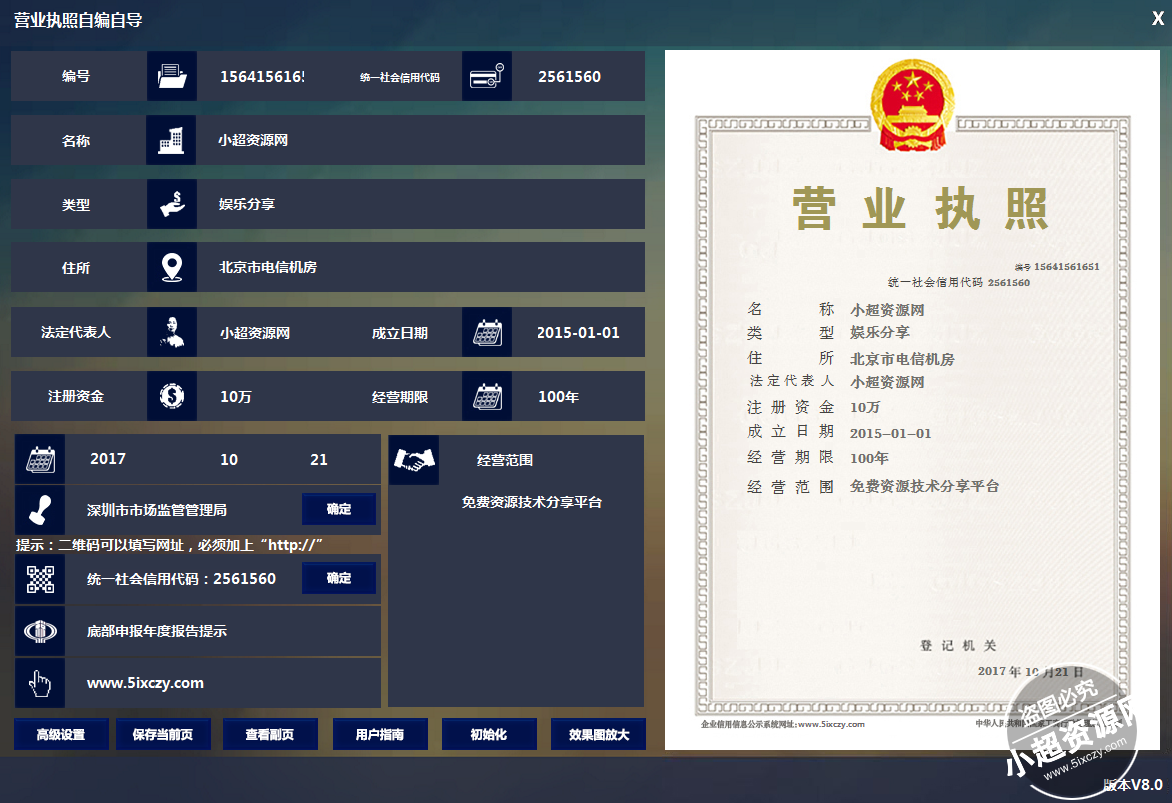This screenshot has width=1172, height=803.
Task: Click the 法定代表人 label
Action: pos(75,332)
